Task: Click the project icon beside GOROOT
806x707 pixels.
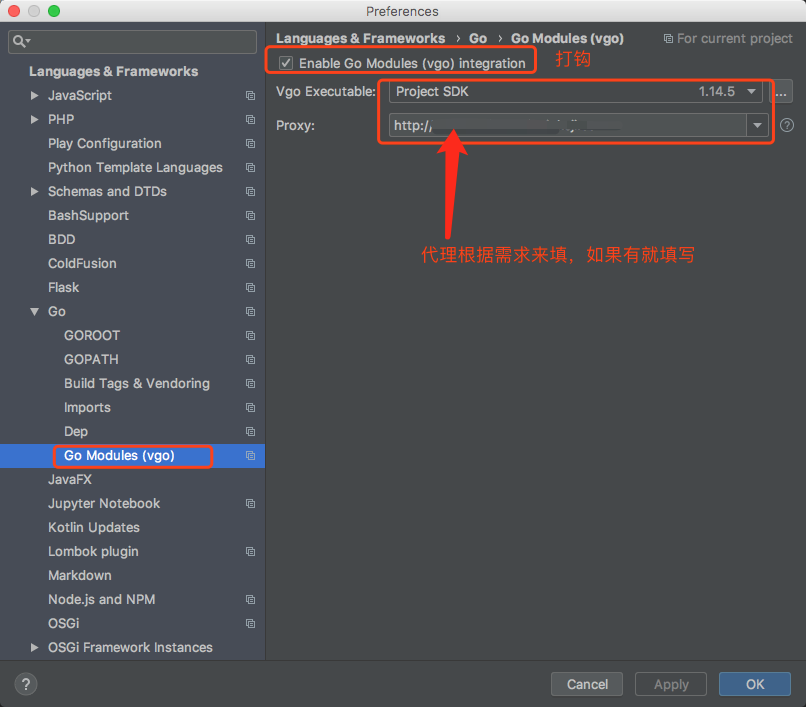Action: (x=250, y=335)
